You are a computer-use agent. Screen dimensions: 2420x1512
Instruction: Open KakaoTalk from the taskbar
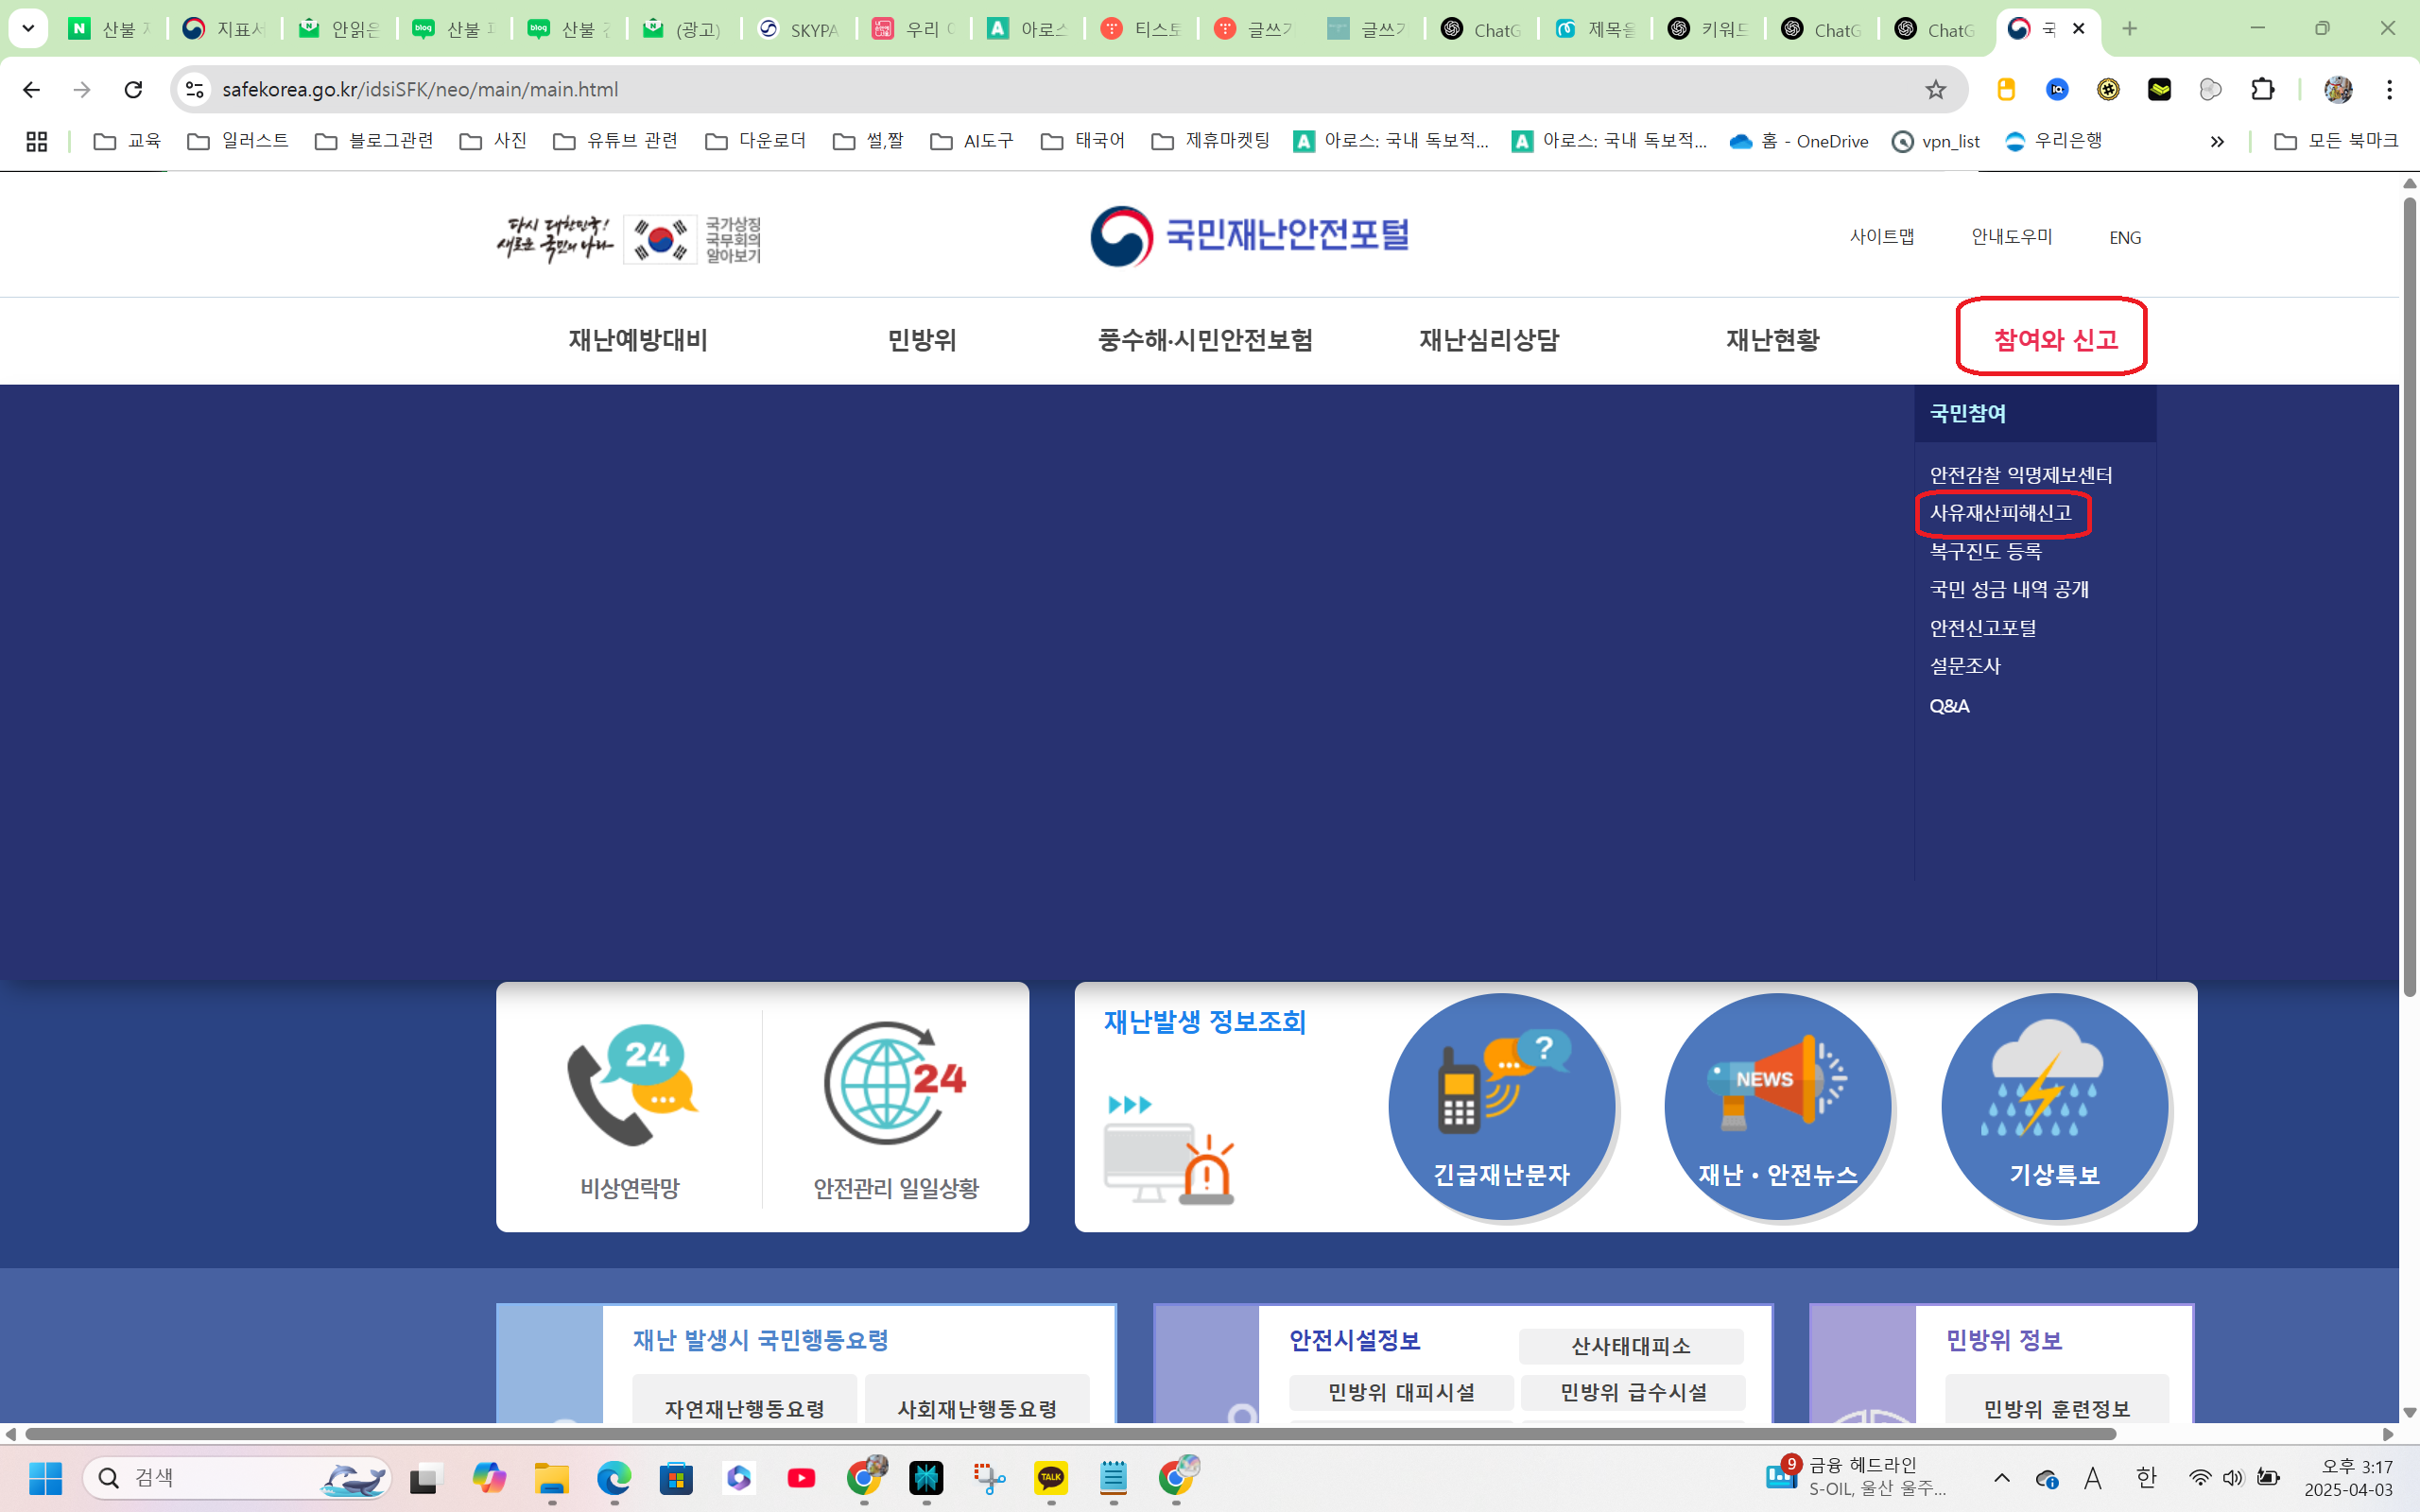click(1050, 1478)
